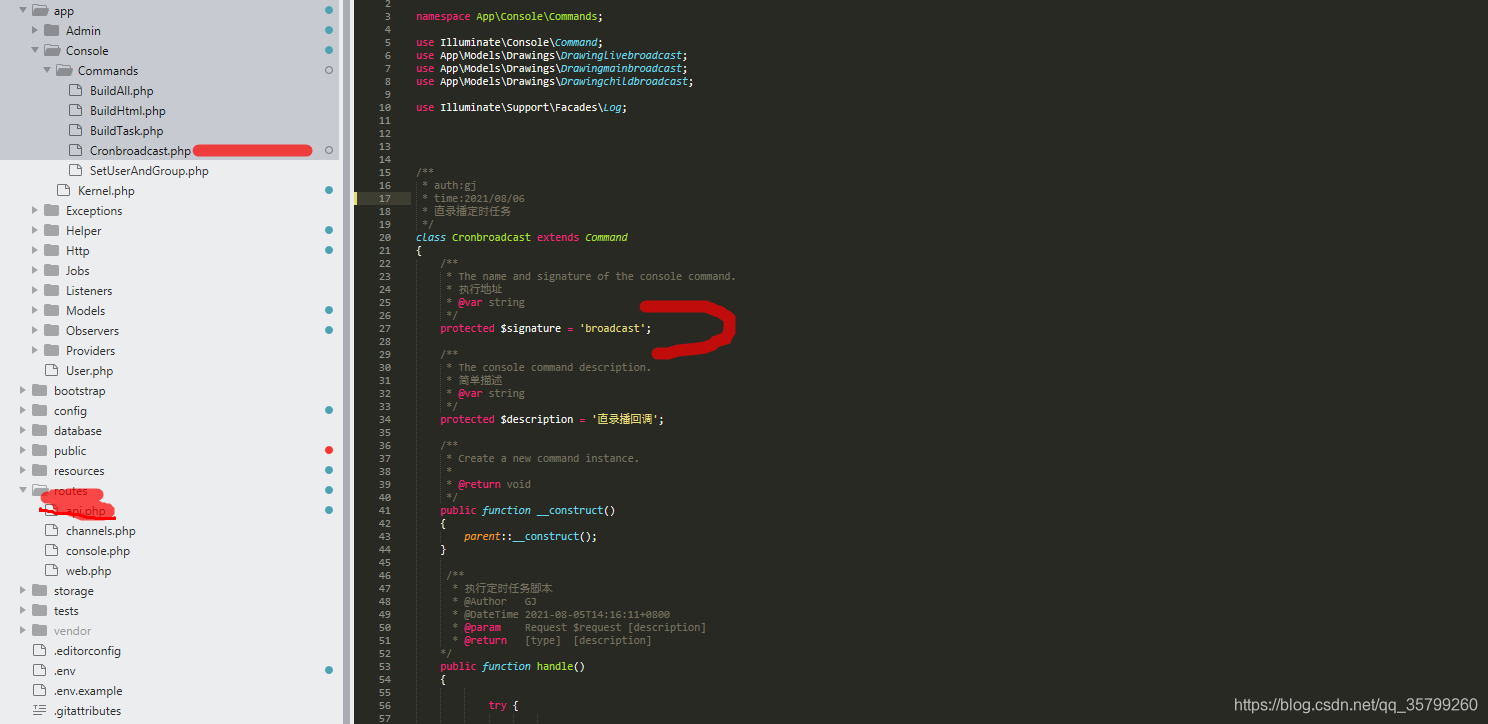The width and height of the screenshot is (1488, 724).
Task: Click the blue dot next to the .env file
Action: 328,670
